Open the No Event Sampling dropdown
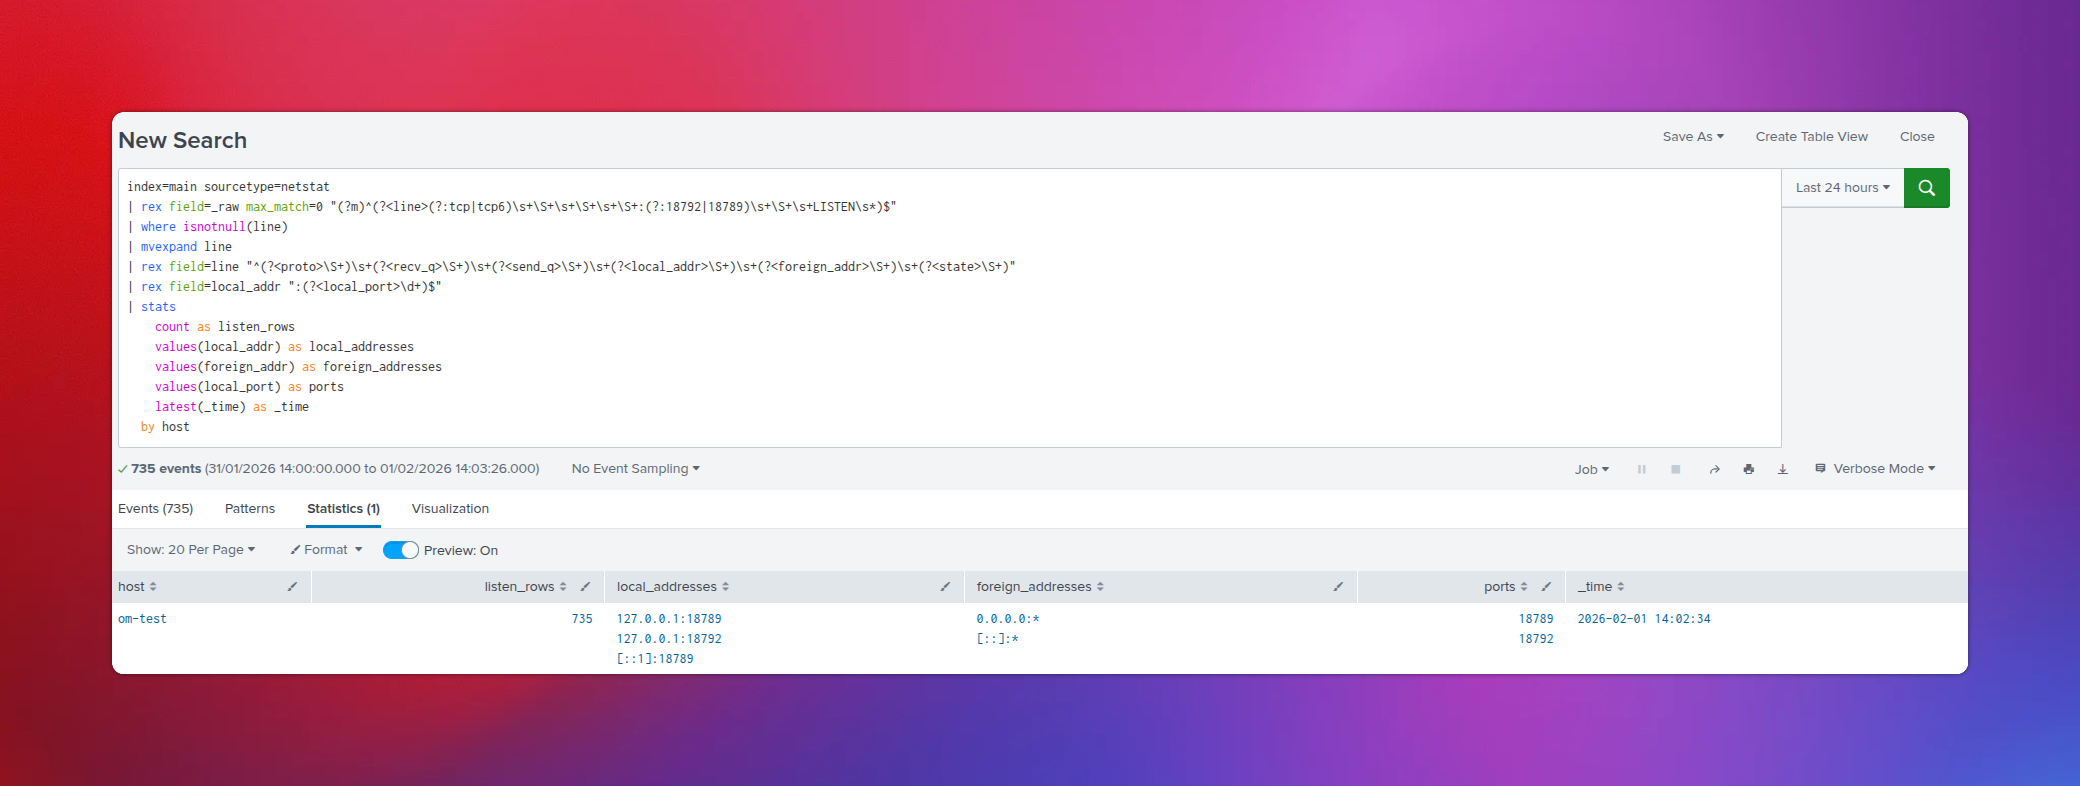The height and width of the screenshot is (786, 2080). [x=635, y=469]
